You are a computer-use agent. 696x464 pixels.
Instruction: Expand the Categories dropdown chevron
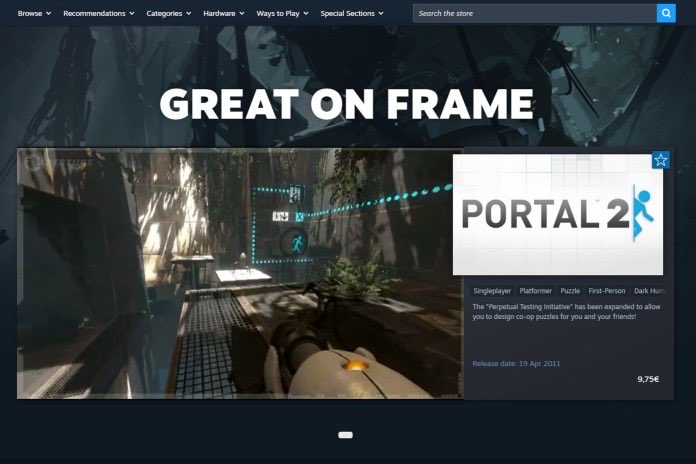189,13
